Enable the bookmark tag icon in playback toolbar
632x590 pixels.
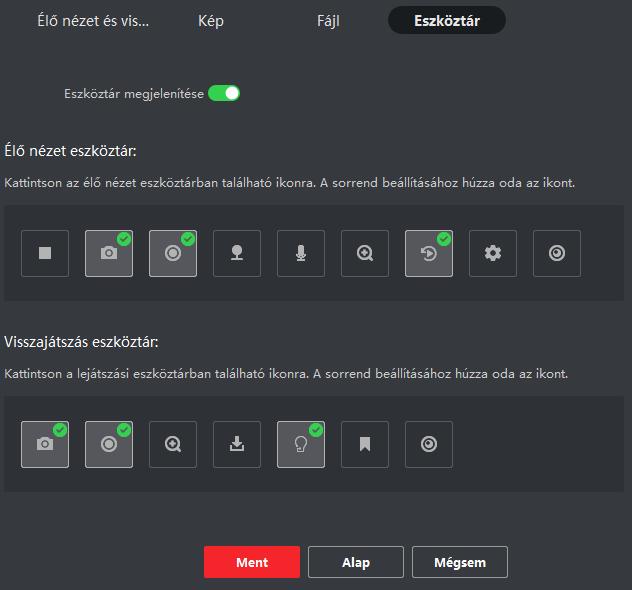(365, 445)
